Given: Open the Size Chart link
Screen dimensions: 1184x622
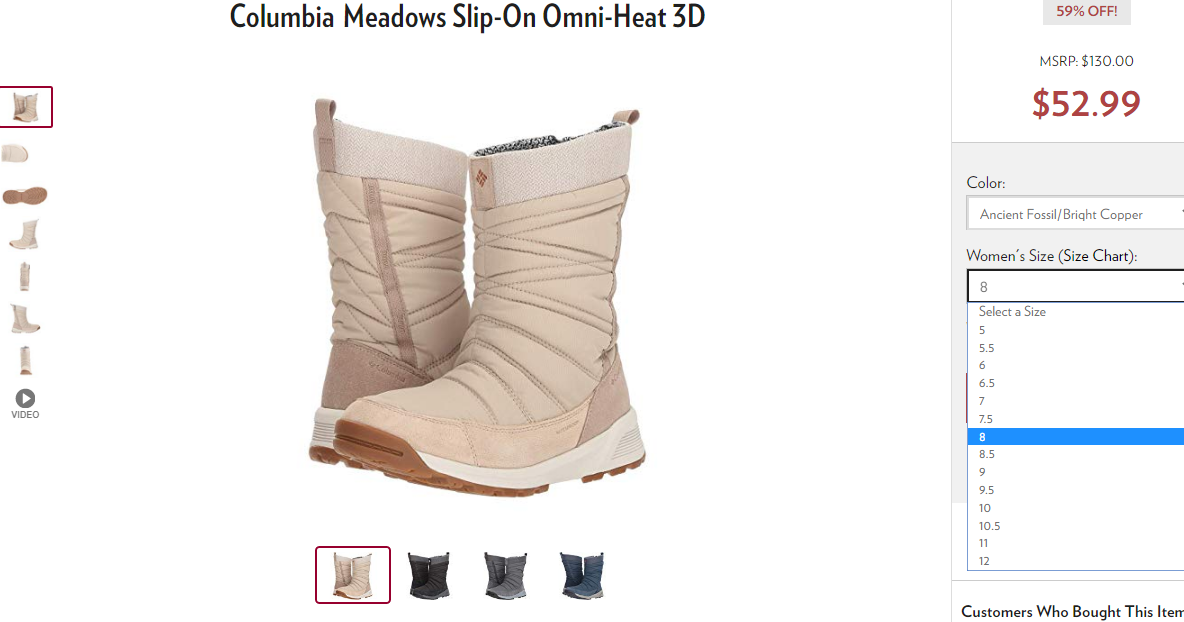Looking at the screenshot, I should click(x=1096, y=256).
